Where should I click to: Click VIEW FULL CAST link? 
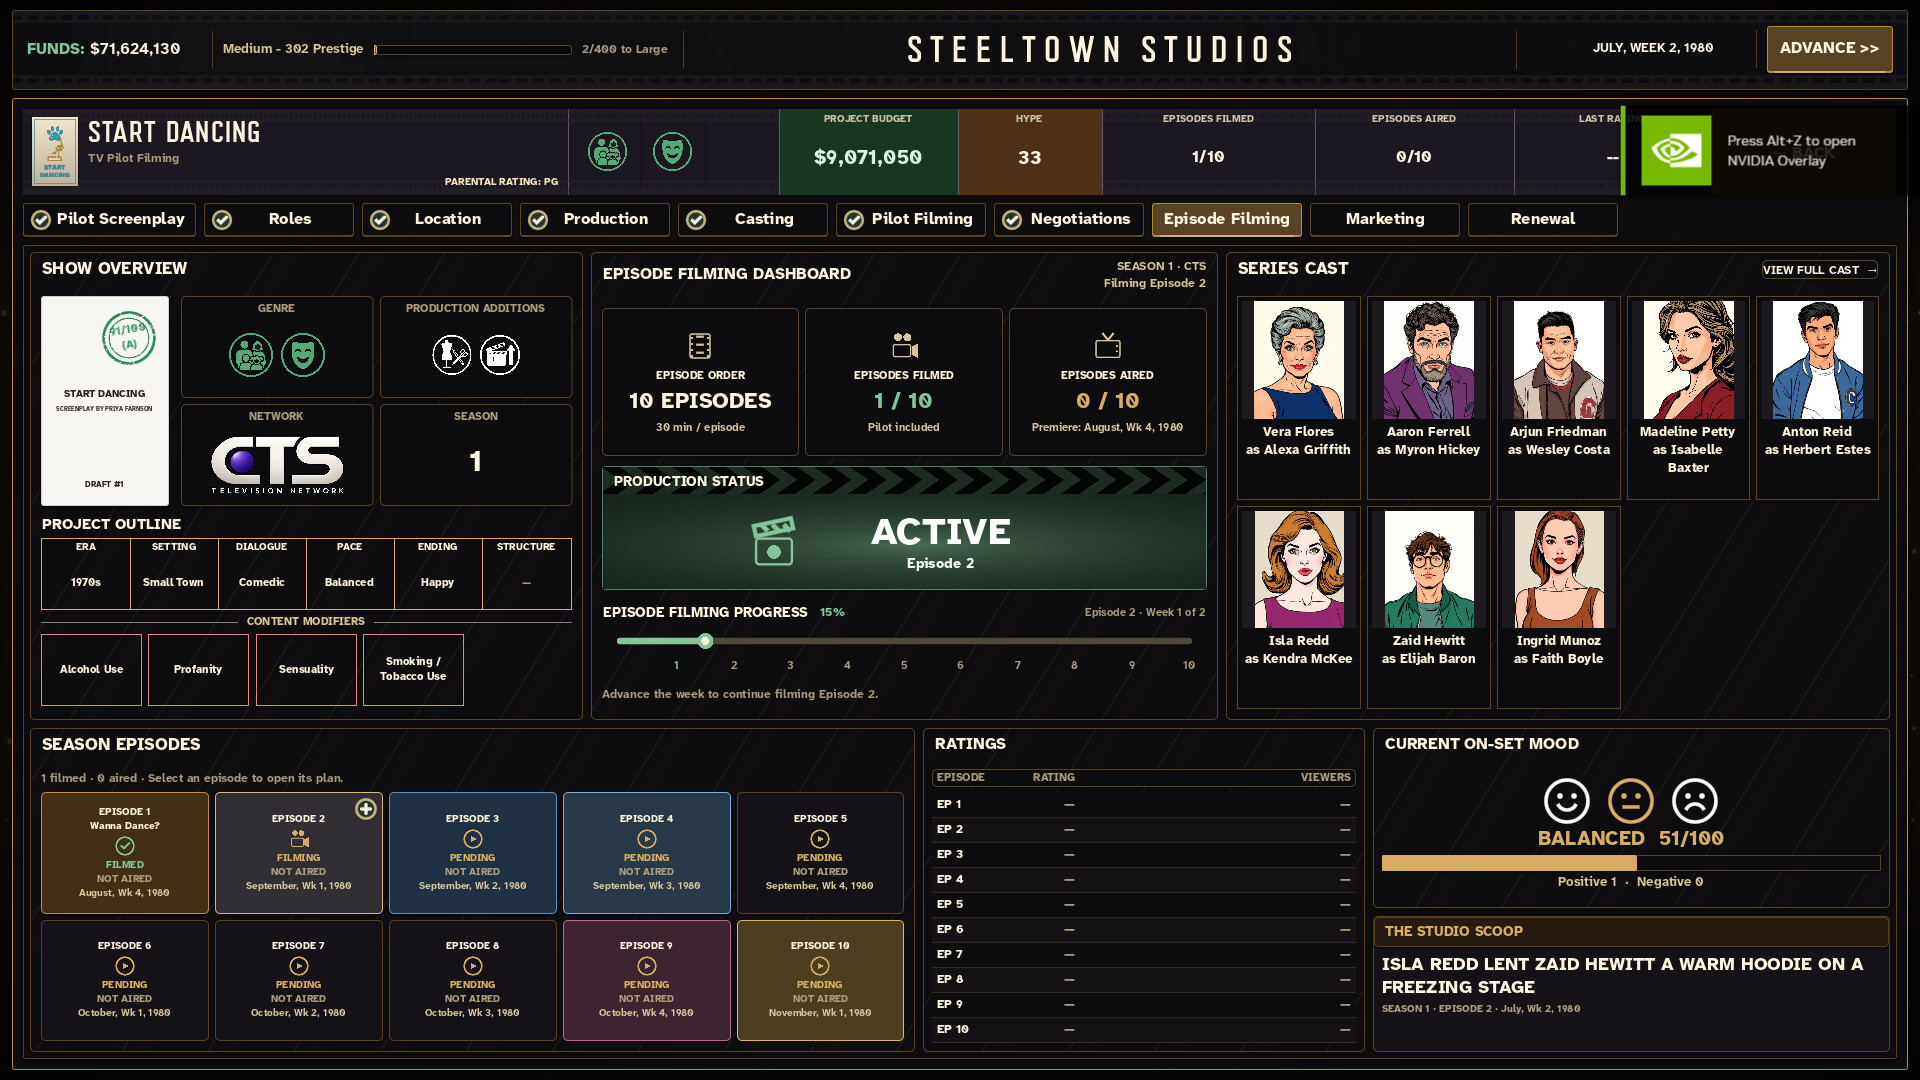click(1820, 270)
